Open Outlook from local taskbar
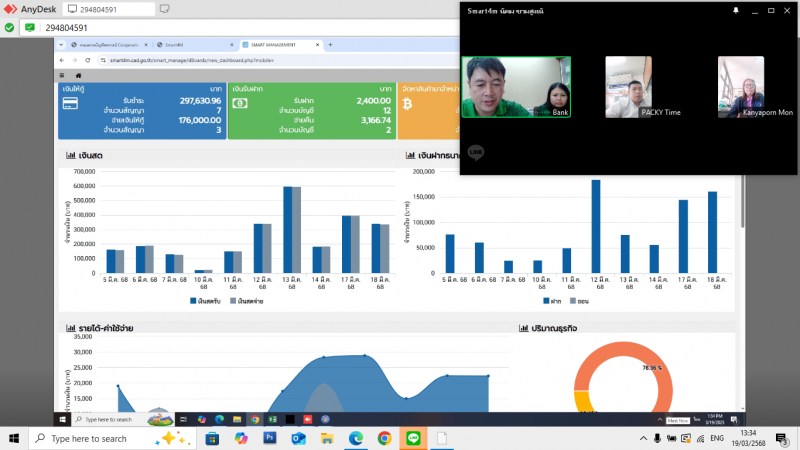 [298, 438]
